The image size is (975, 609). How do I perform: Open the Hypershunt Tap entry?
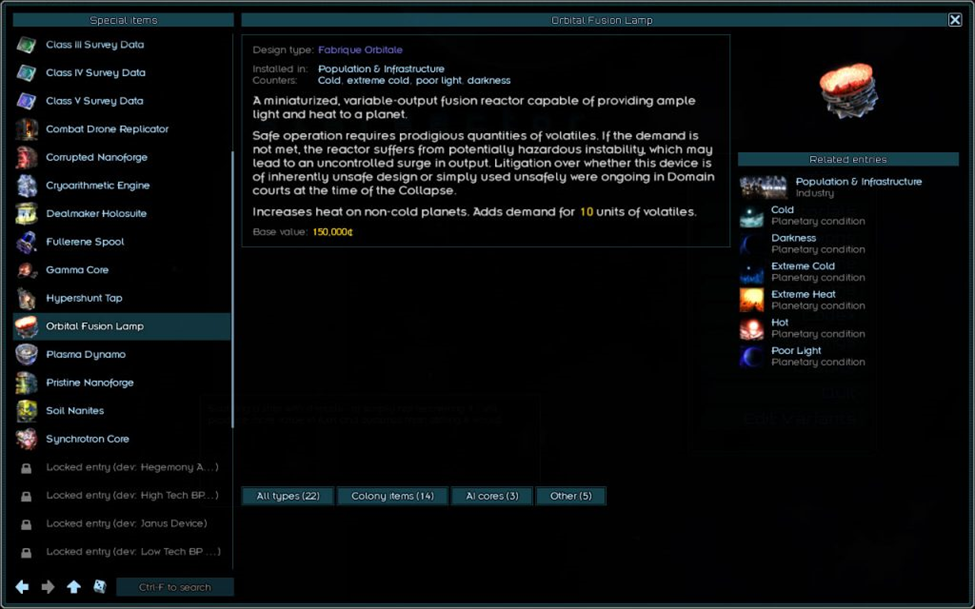(x=84, y=298)
